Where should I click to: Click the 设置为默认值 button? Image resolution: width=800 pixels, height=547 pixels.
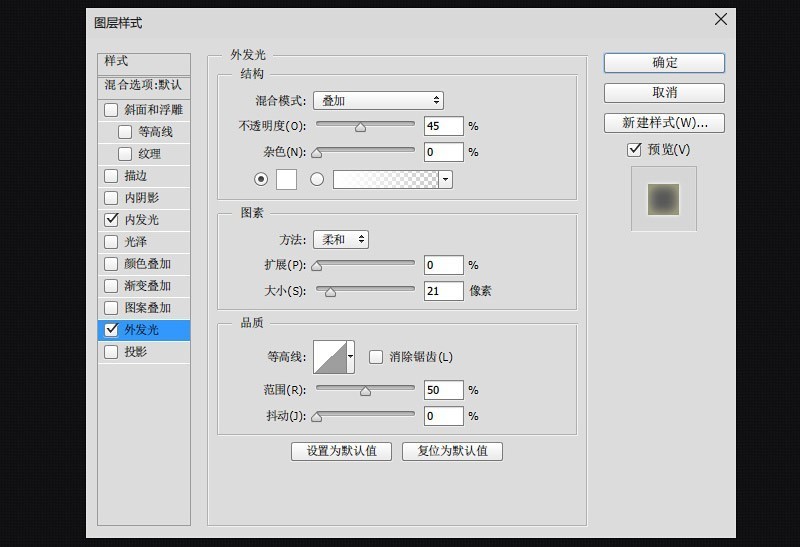tap(341, 451)
